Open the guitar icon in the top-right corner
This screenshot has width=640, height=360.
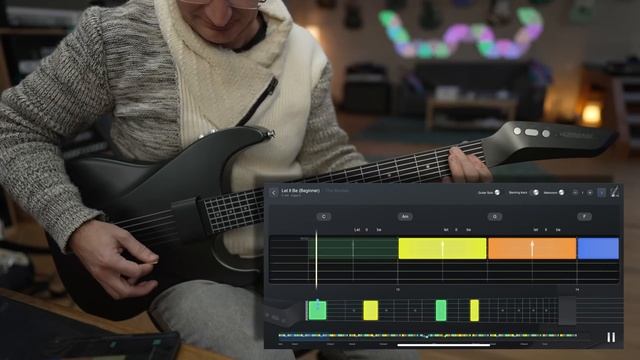(614, 192)
